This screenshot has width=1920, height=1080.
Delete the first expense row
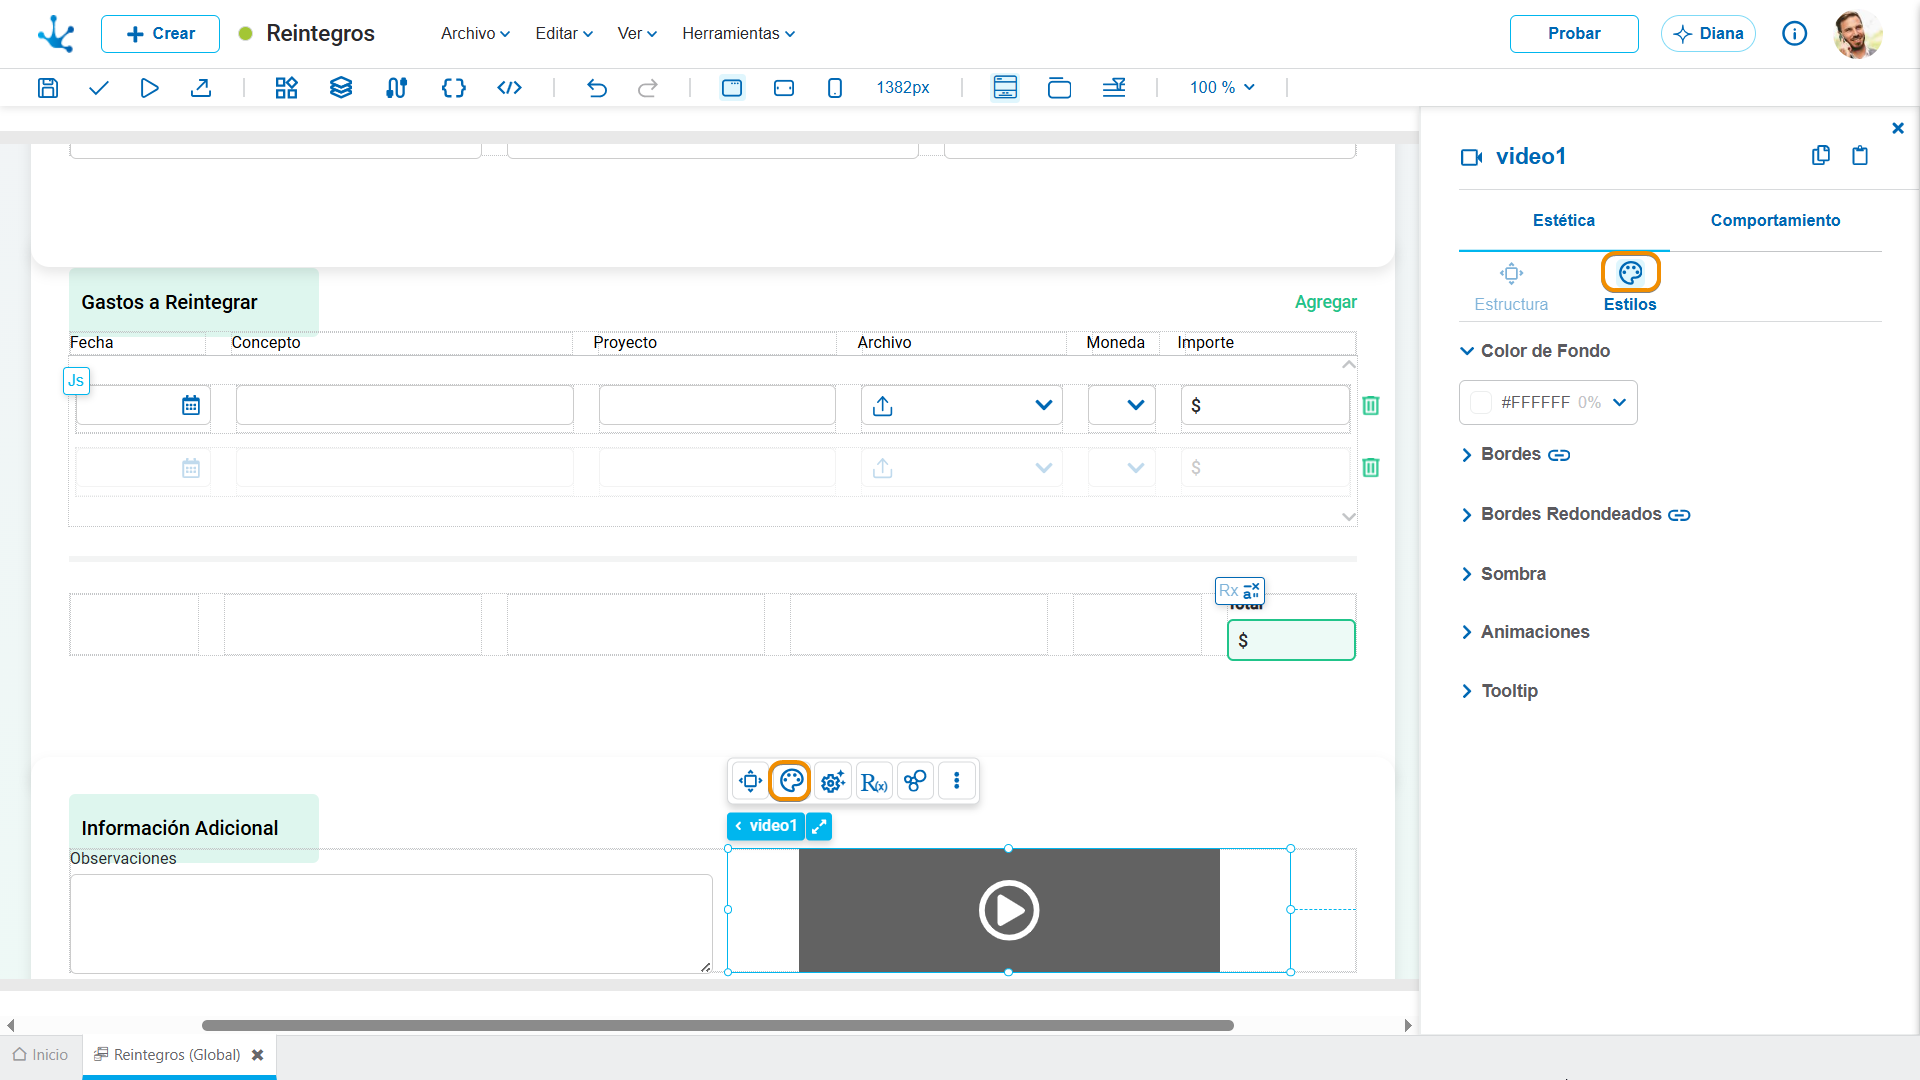[1371, 405]
